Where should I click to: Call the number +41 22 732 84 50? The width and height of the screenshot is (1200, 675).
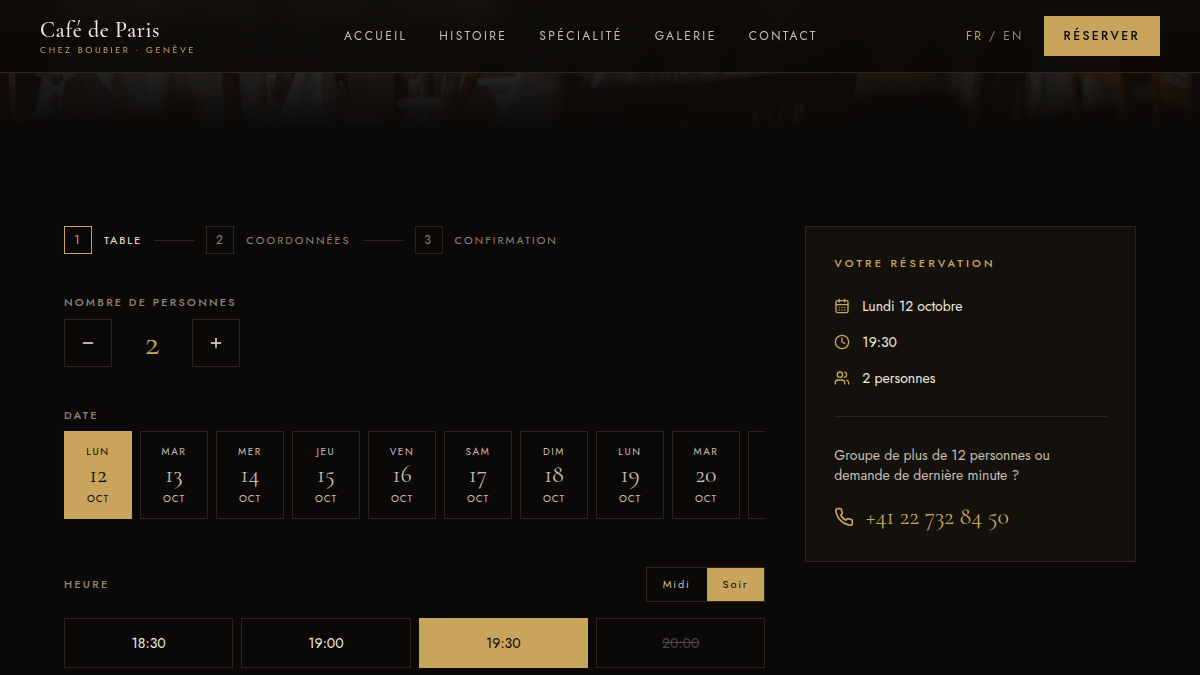[x=937, y=518]
